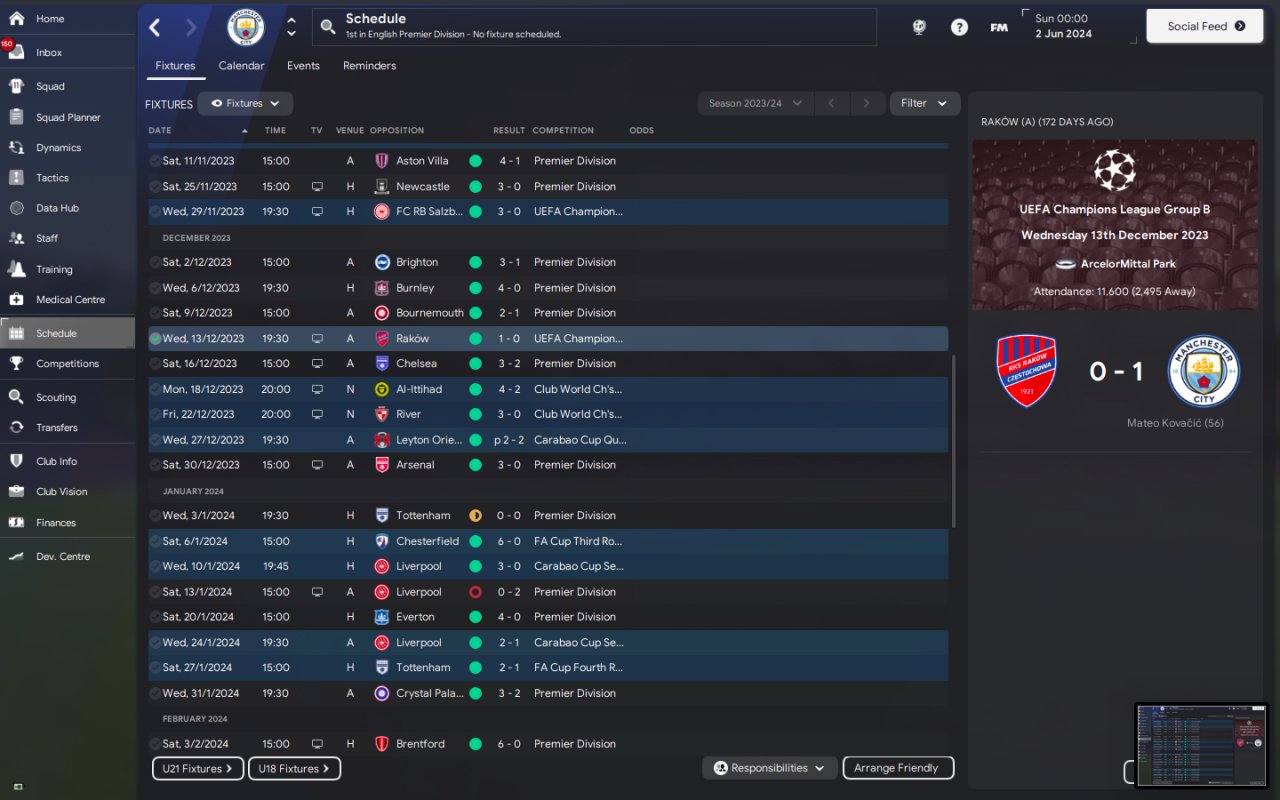Click the Manchester City club badge
The width and height of the screenshot is (1280, 800).
245,27
